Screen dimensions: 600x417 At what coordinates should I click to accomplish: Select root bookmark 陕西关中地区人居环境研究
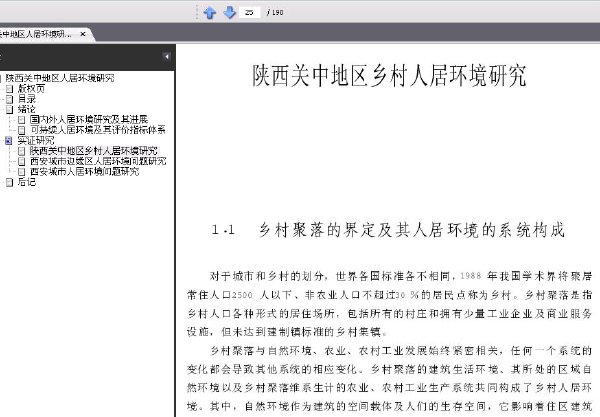[x=60, y=78]
